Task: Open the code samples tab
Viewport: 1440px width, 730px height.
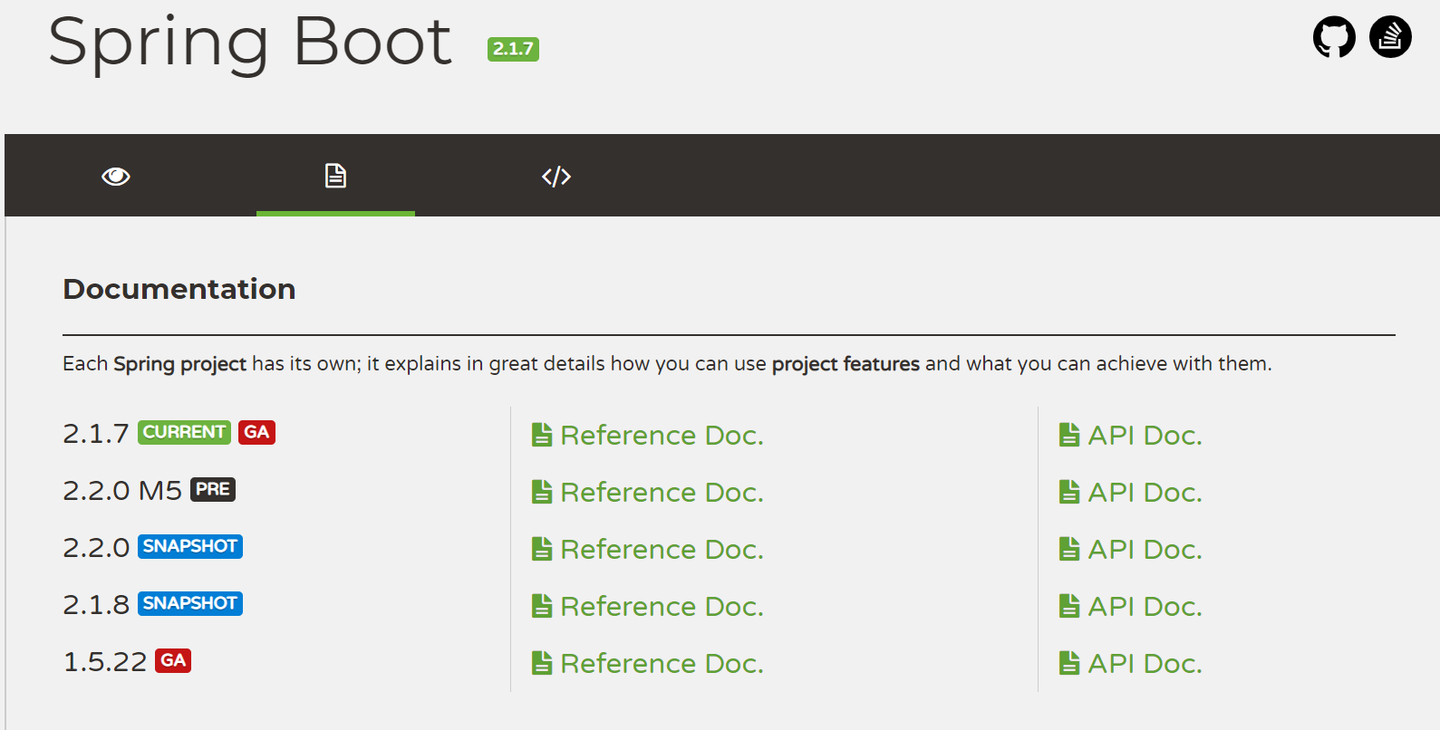Action: 556,176
